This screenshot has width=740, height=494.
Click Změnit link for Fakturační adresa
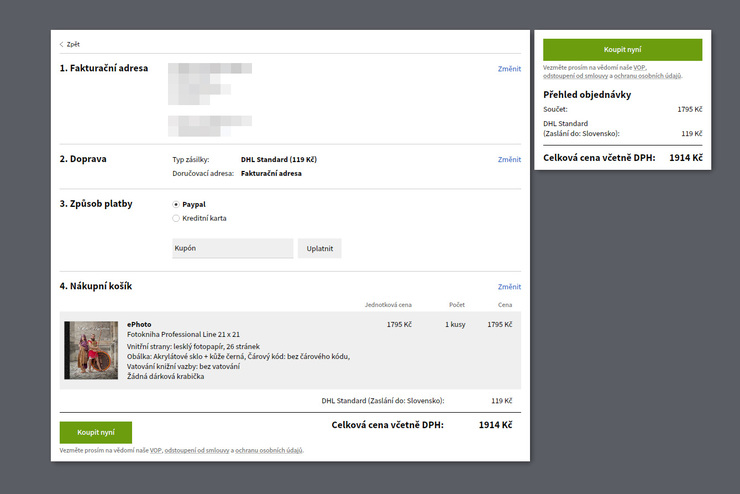[509, 69]
